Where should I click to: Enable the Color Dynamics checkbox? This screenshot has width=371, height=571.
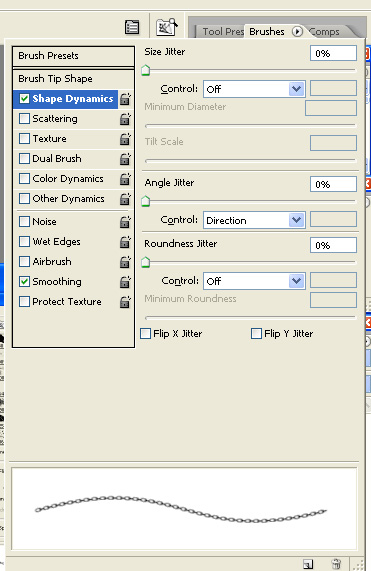24,179
